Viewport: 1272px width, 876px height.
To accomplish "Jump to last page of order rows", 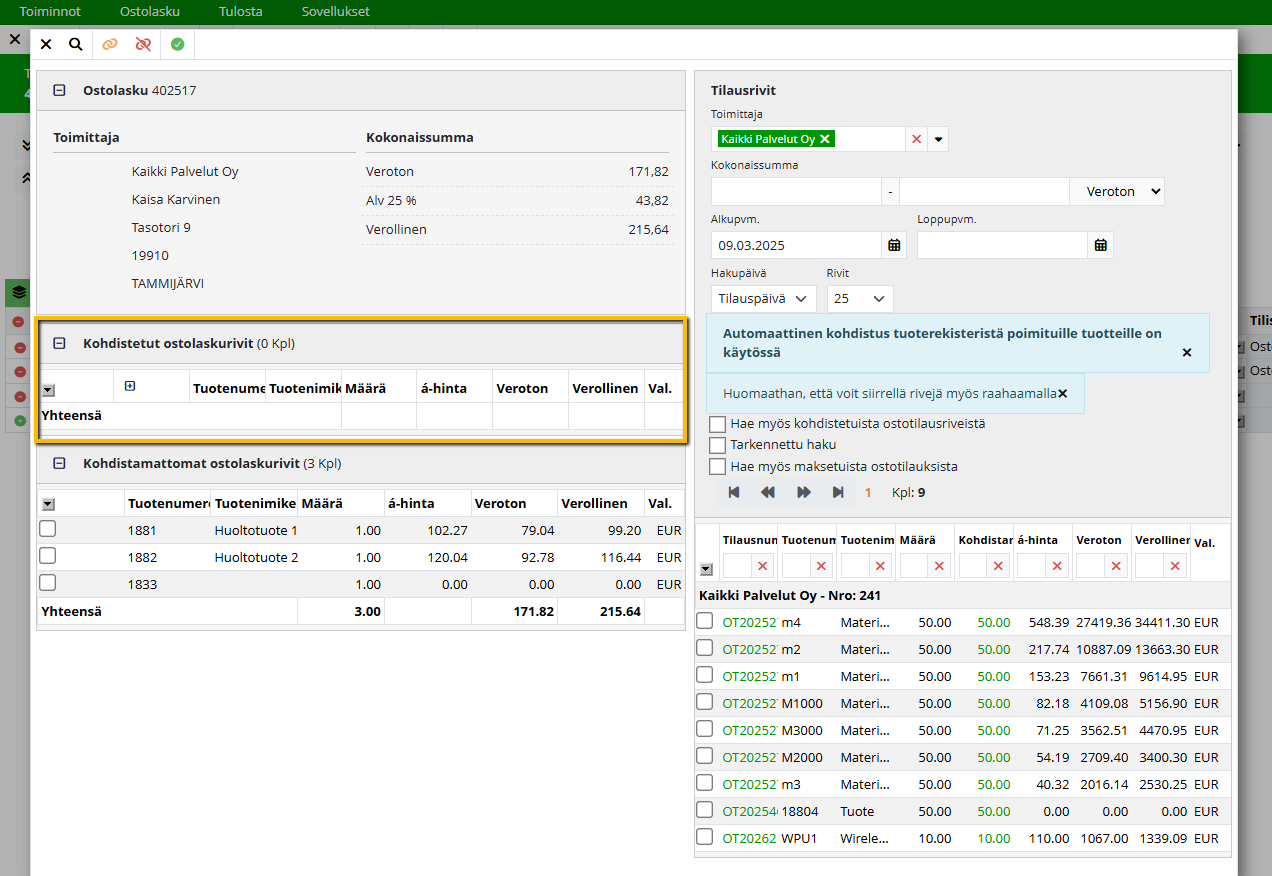I will [x=837, y=492].
